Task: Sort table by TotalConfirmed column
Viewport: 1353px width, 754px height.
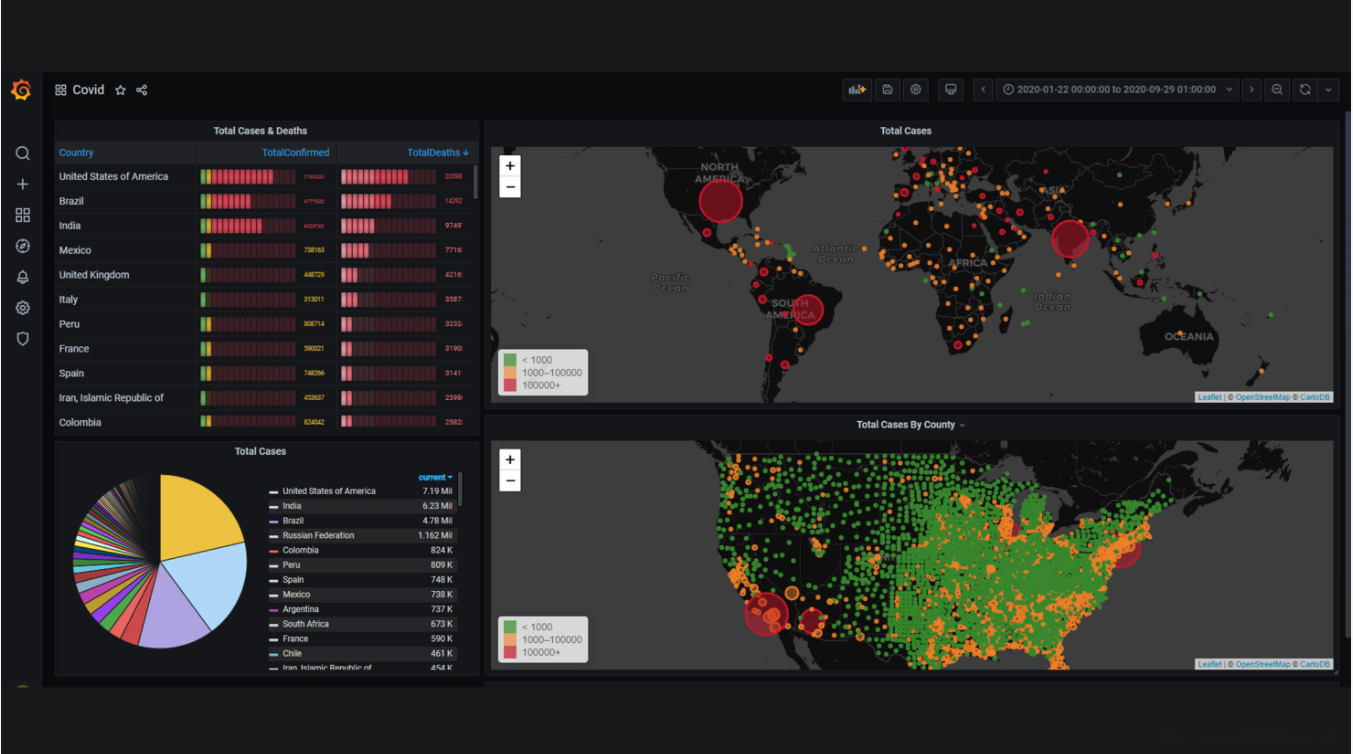Action: point(295,153)
